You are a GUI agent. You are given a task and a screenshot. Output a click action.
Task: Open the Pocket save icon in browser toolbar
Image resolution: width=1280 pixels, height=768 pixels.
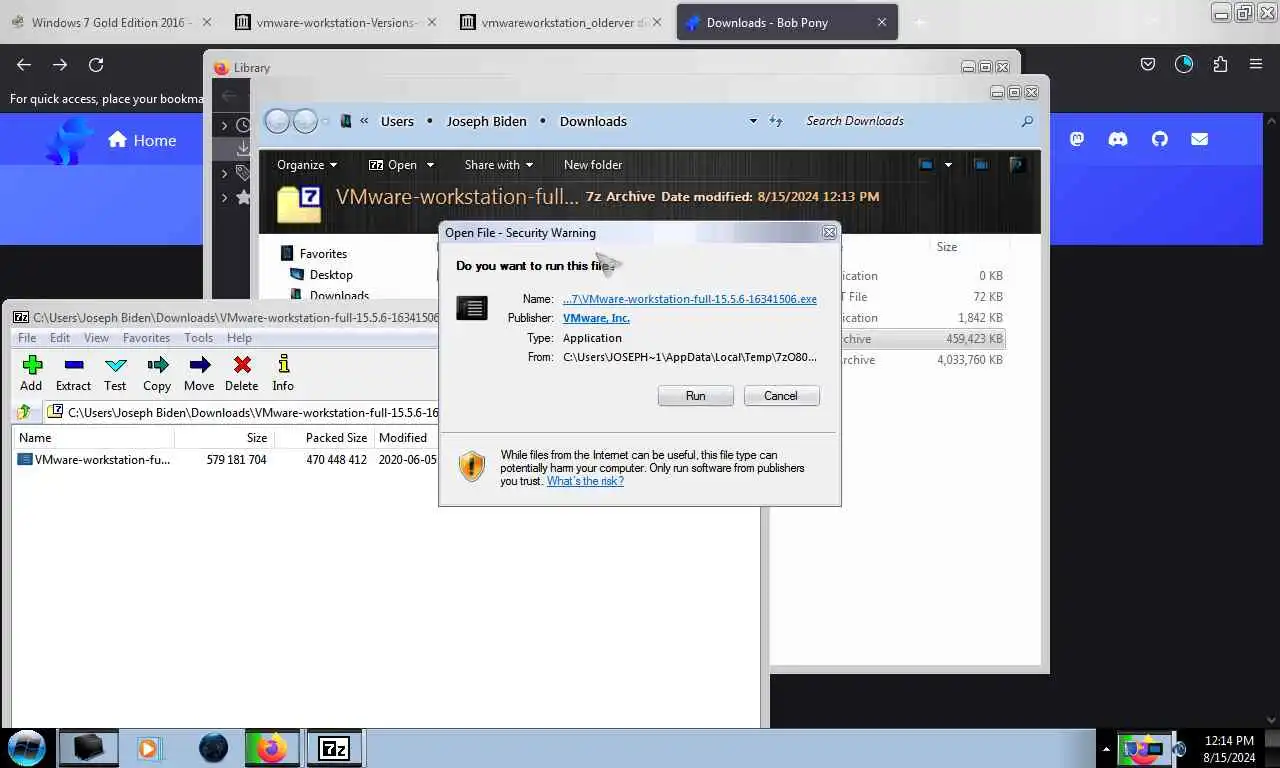click(x=1148, y=64)
